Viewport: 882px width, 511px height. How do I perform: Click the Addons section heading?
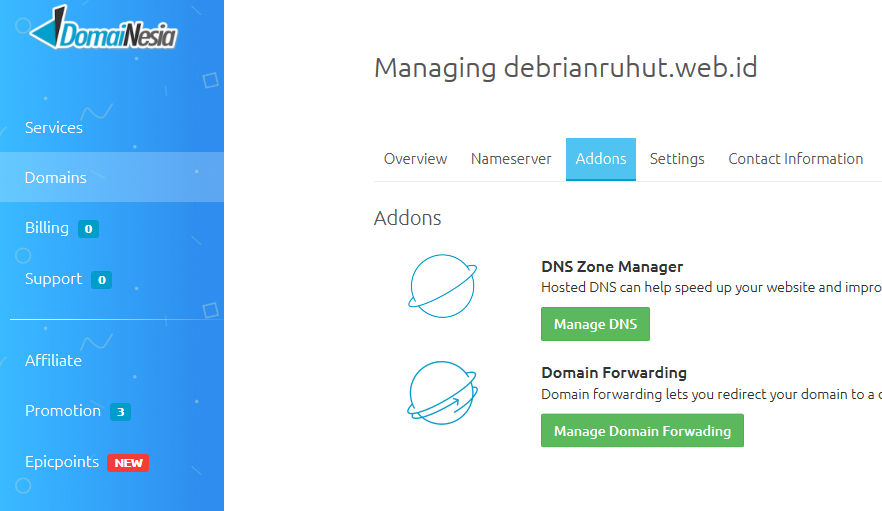coord(408,218)
